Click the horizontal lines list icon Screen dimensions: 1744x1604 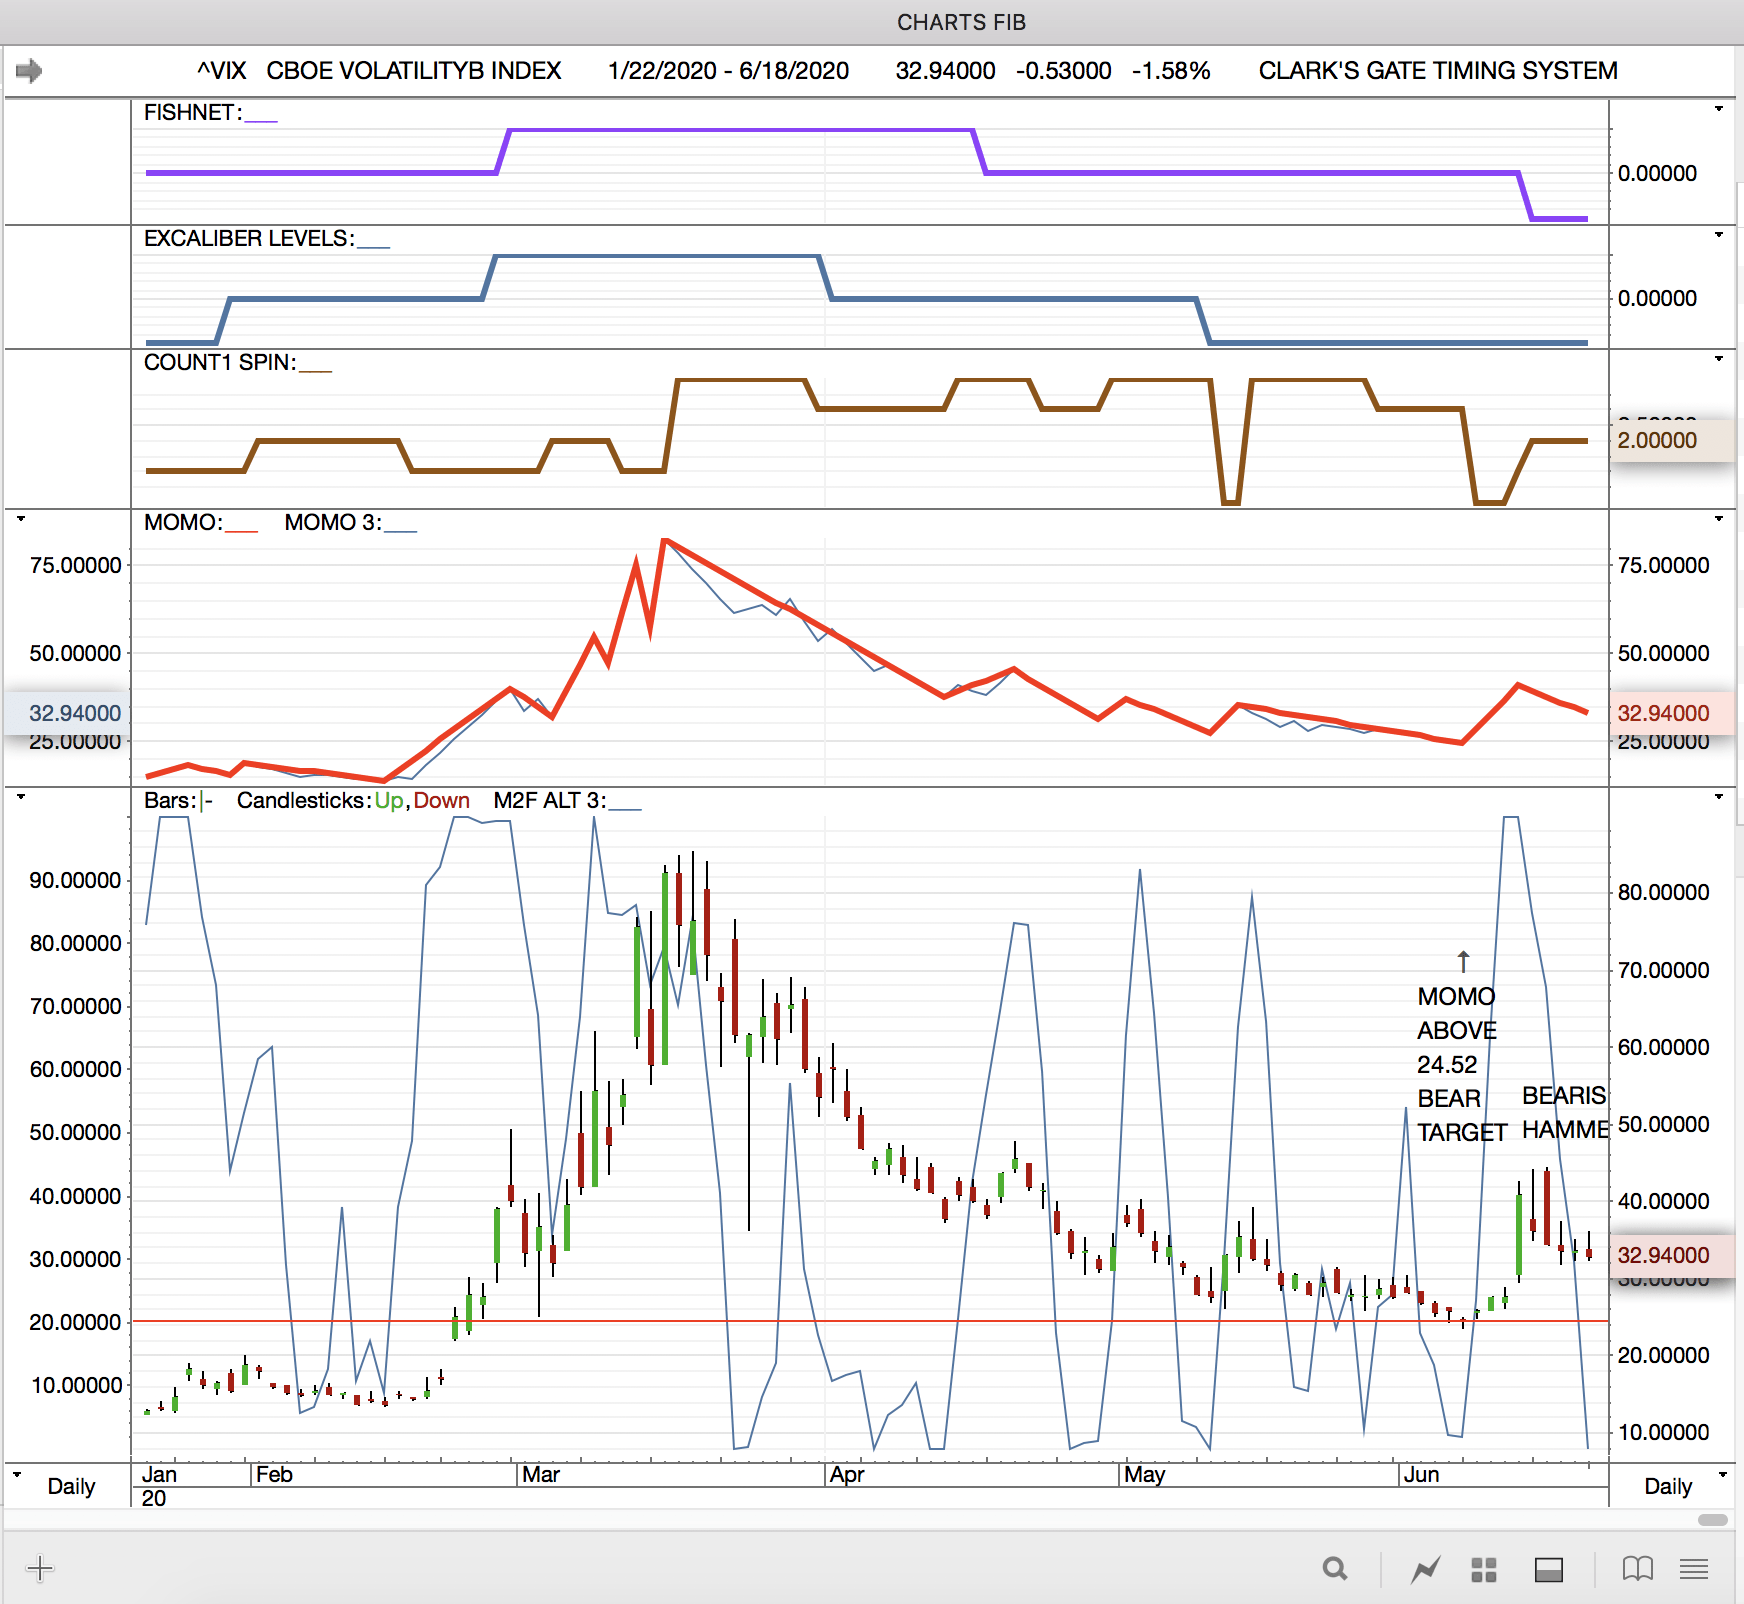1694,1569
